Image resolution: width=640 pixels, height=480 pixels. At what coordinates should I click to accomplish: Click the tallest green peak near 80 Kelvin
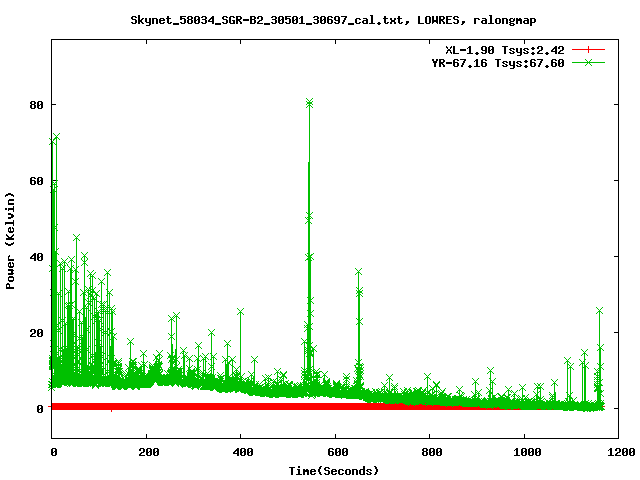point(309,102)
